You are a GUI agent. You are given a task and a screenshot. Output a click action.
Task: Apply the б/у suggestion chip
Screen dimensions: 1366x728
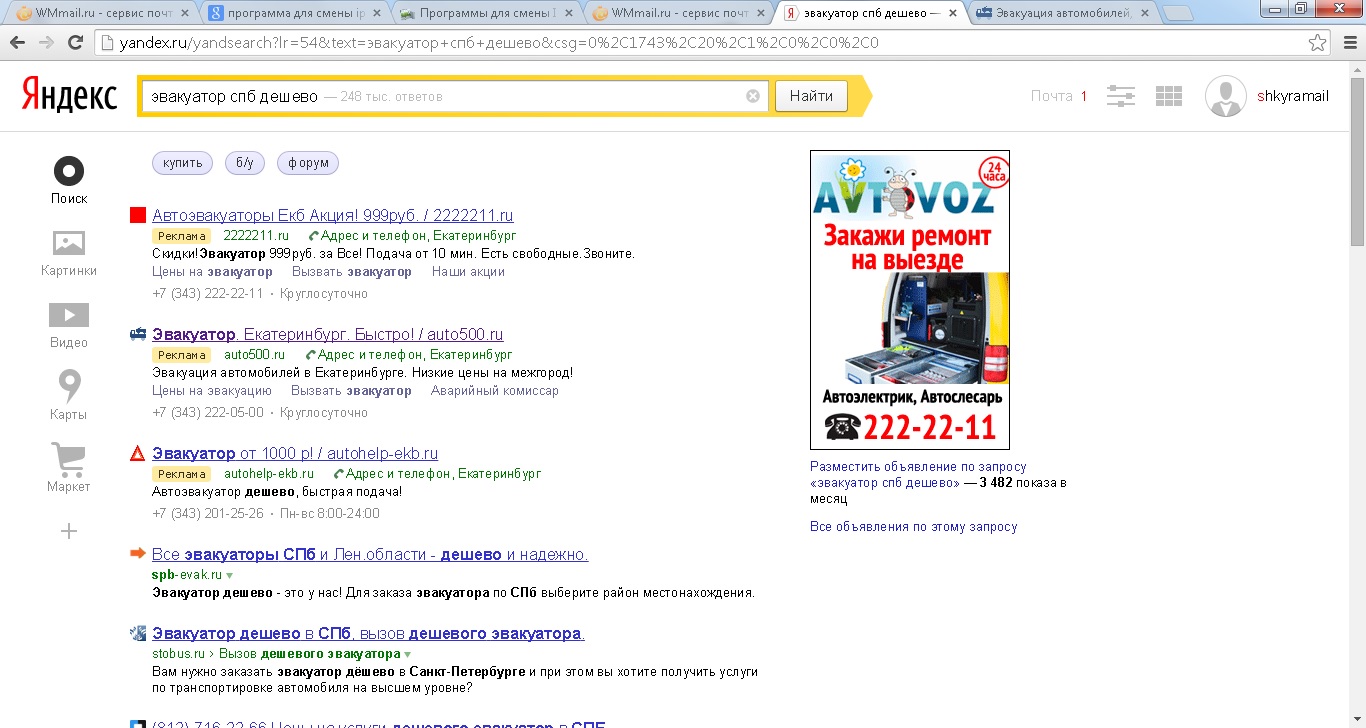tap(245, 163)
